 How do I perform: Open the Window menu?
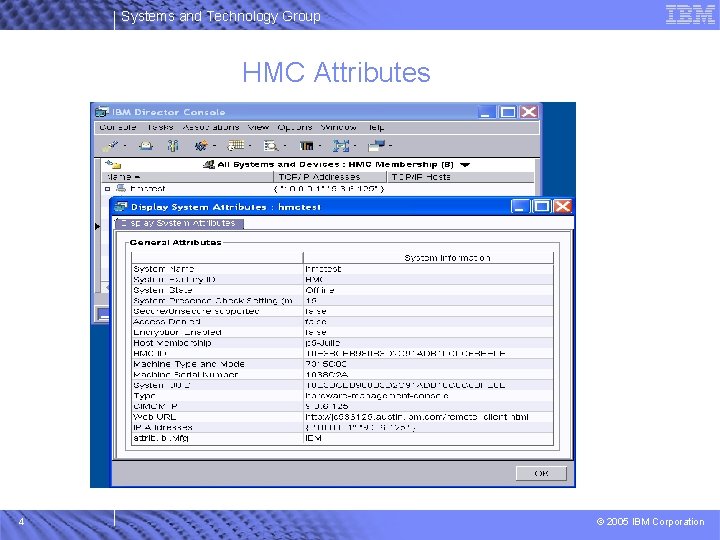(338, 127)
